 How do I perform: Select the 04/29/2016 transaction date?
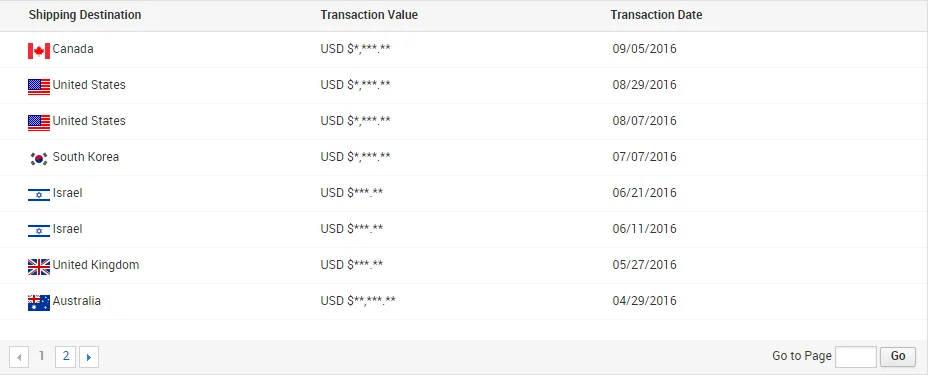point(645,301)
